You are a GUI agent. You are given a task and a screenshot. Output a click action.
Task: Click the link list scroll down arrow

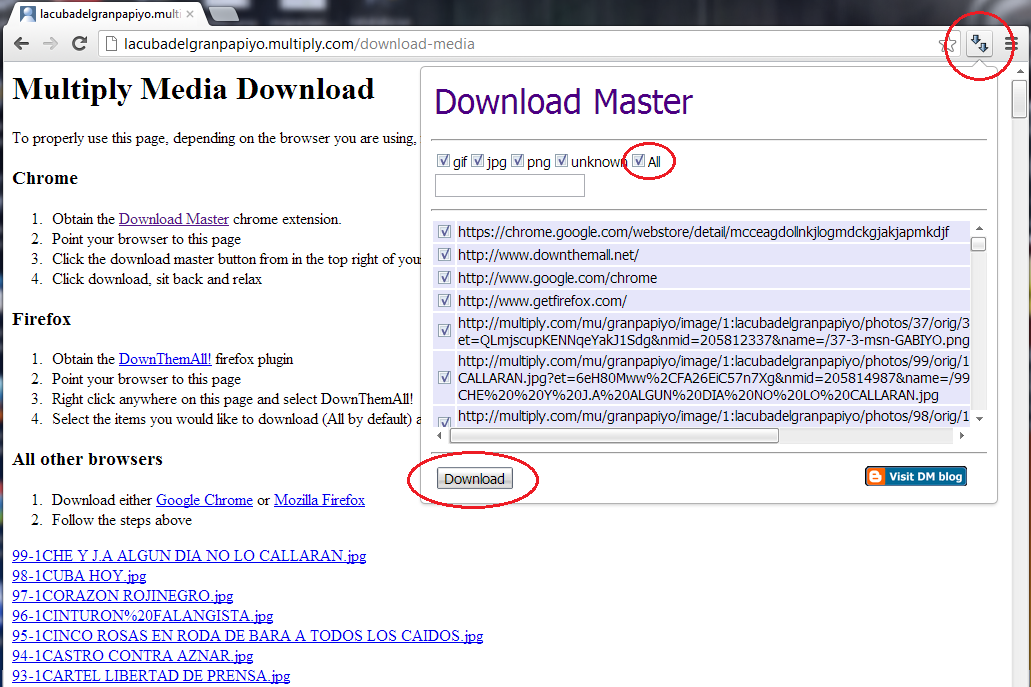point(979,419)
